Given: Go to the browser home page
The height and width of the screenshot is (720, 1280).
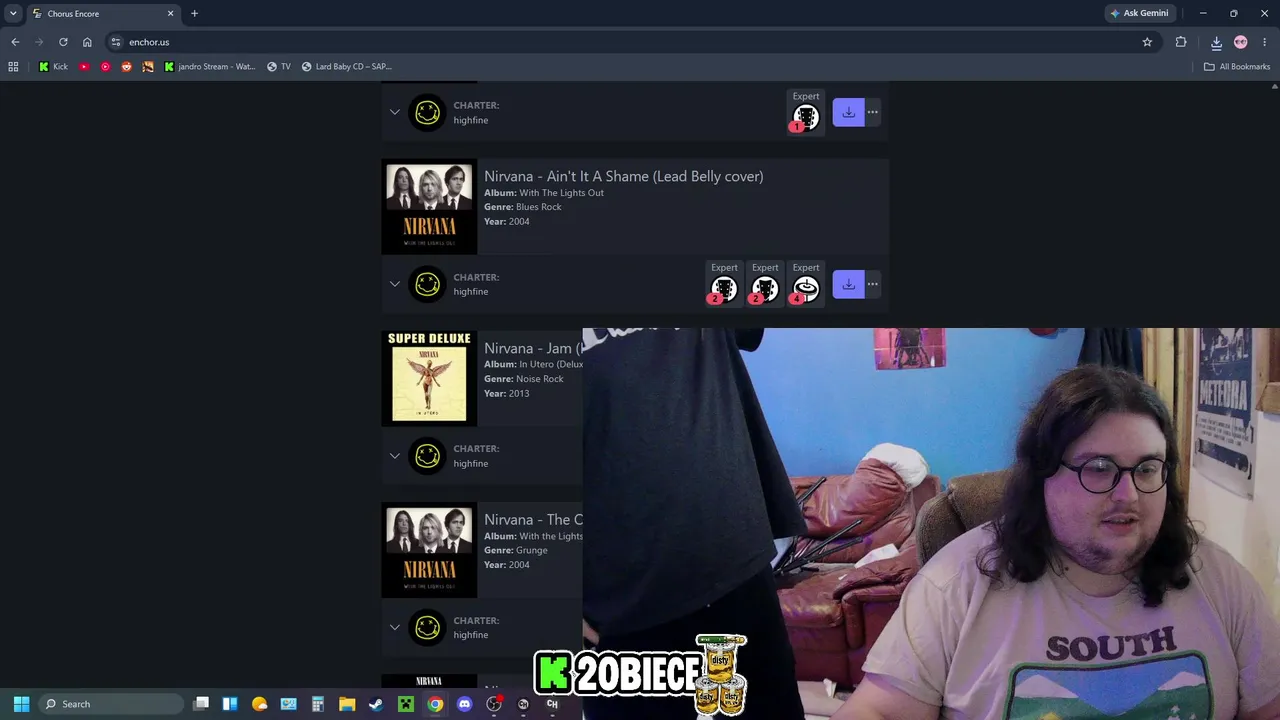Looking at the screenshot, I should pyautogui.click(x=87, y=42).
